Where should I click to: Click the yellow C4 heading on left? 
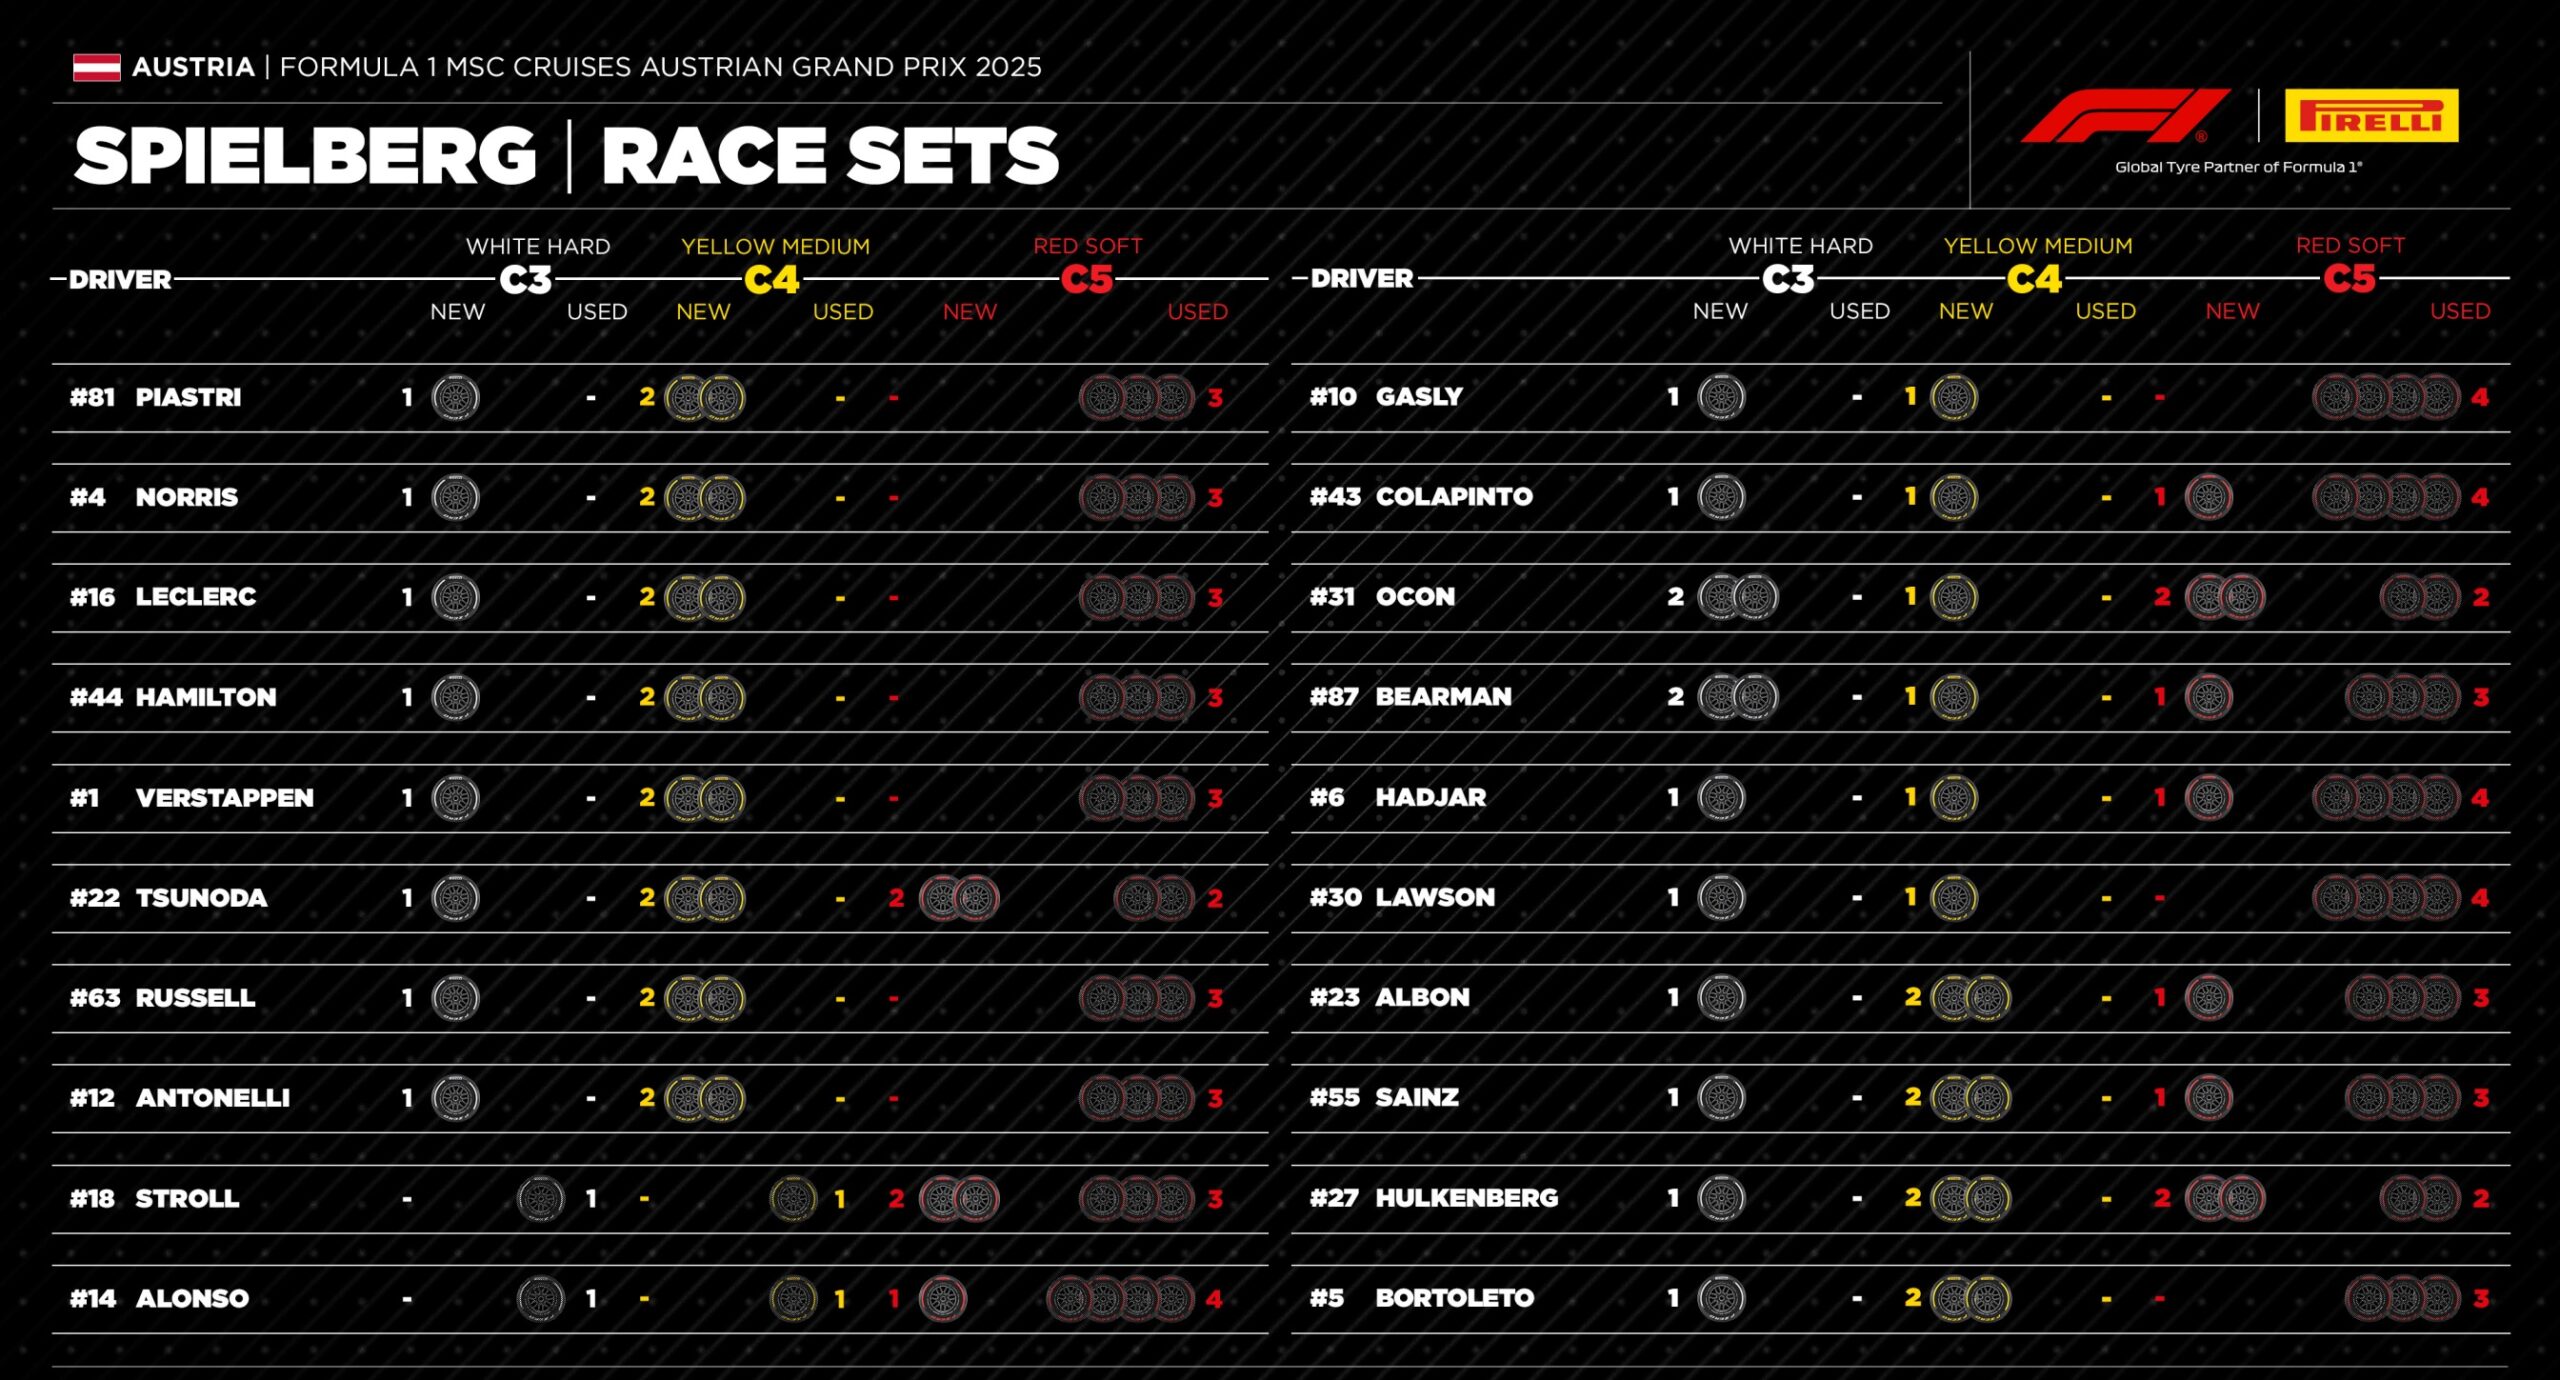click(x=772, y=279)
